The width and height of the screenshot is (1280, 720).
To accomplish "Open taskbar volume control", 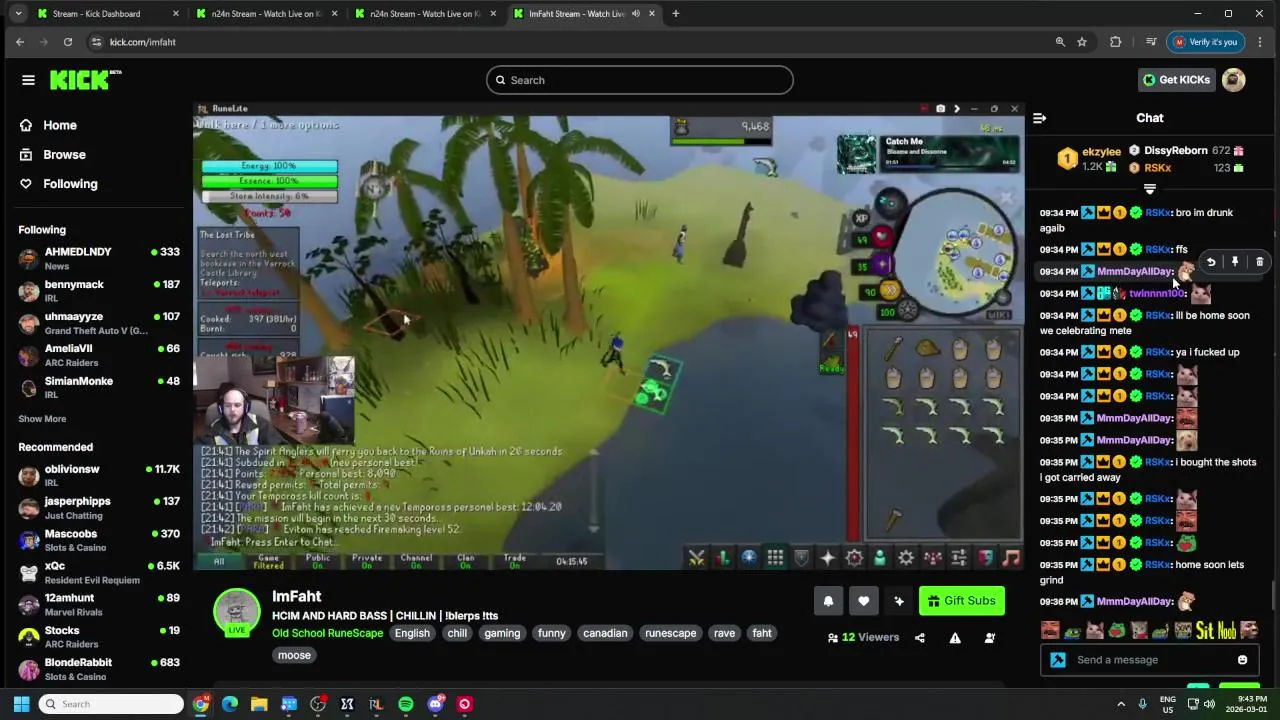I will click(x=1209, y=704).
